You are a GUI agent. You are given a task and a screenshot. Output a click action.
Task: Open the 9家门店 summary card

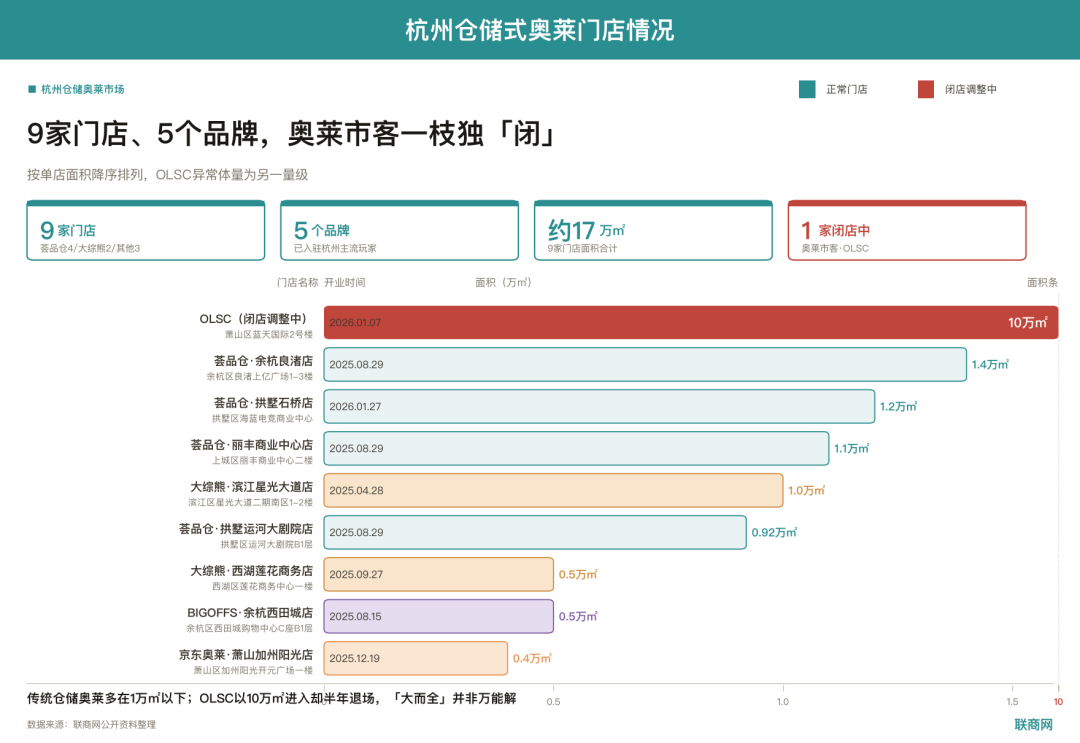(146, 231)
